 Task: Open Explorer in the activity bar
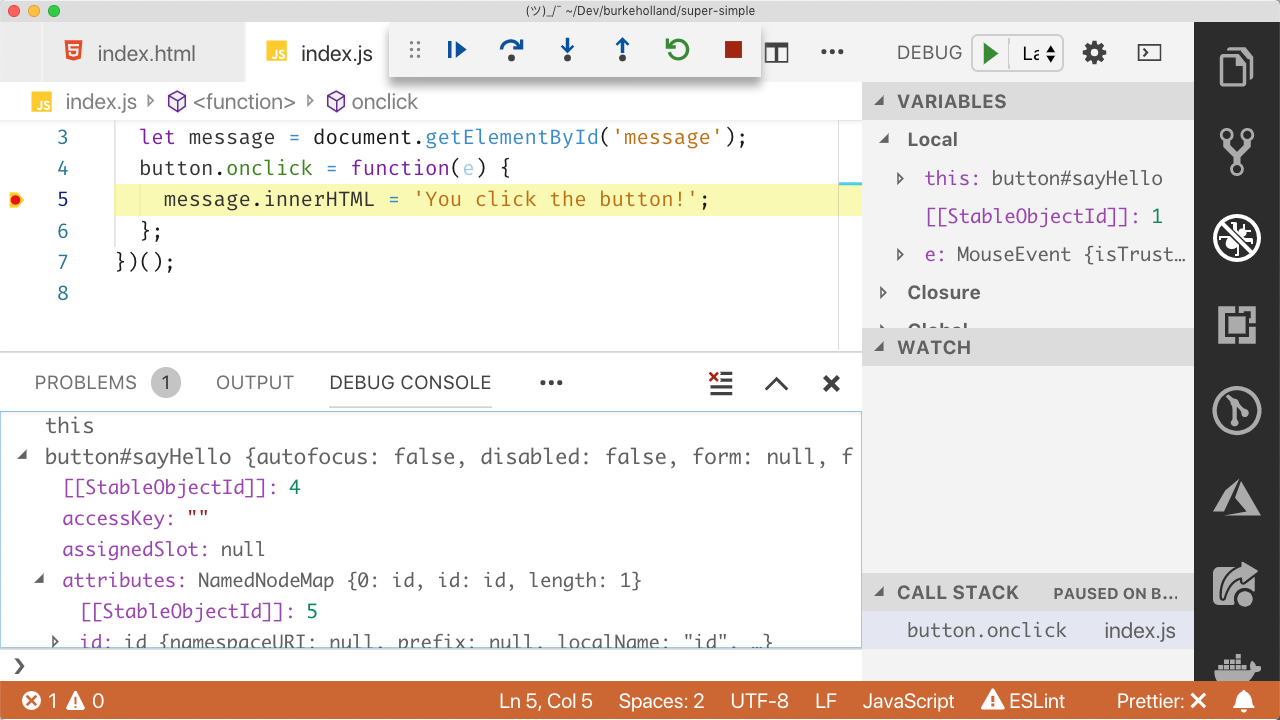pyautogui.click(x=1237, y=68)
